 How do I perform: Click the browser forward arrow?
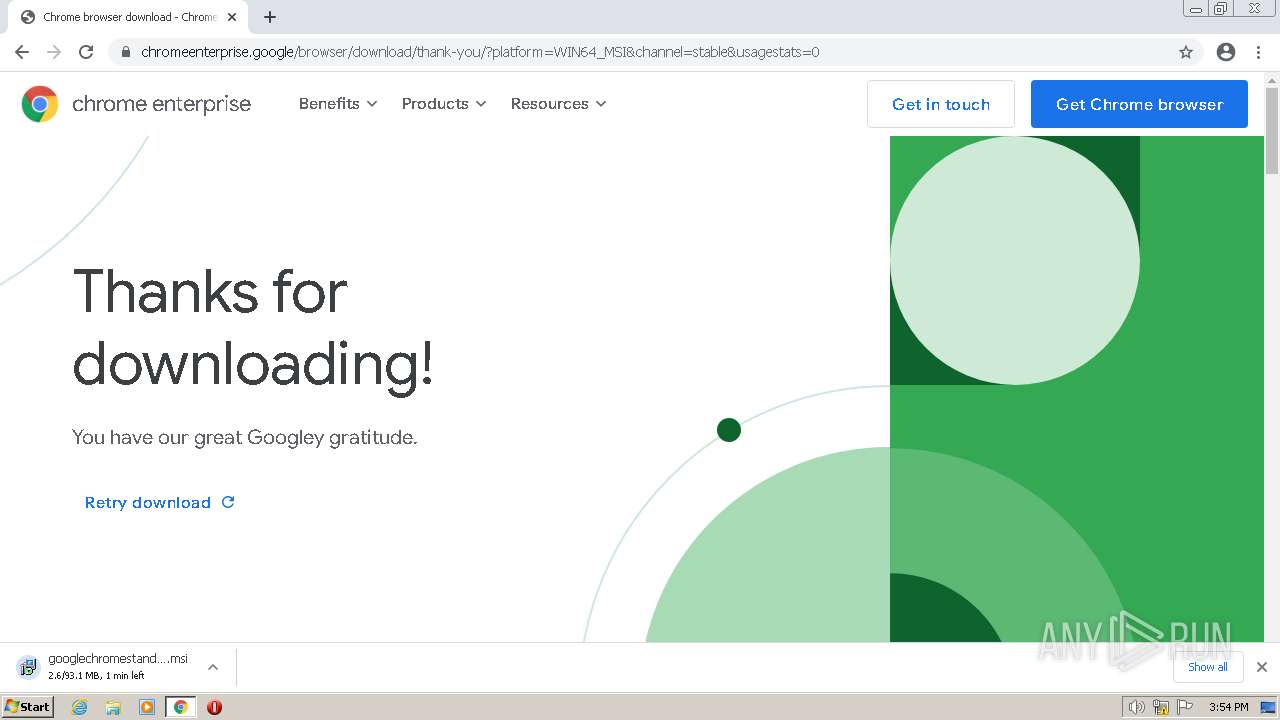tap(54, 52)
